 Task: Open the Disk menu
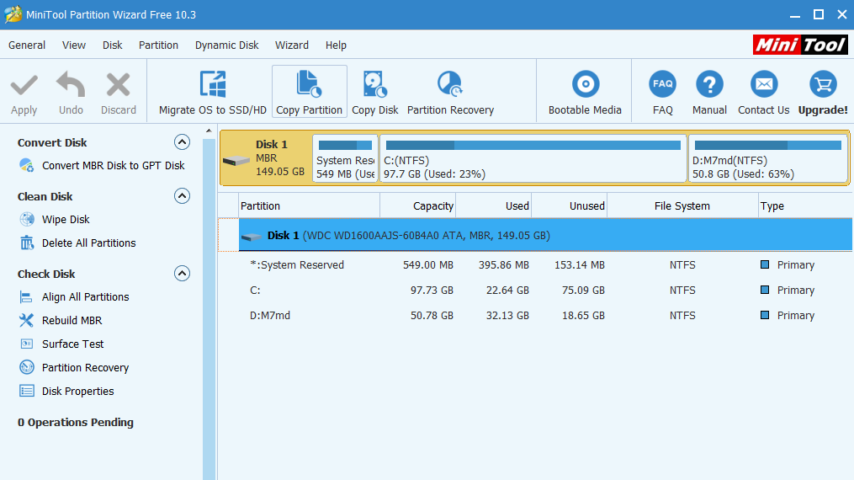click(x=112, y=45)
